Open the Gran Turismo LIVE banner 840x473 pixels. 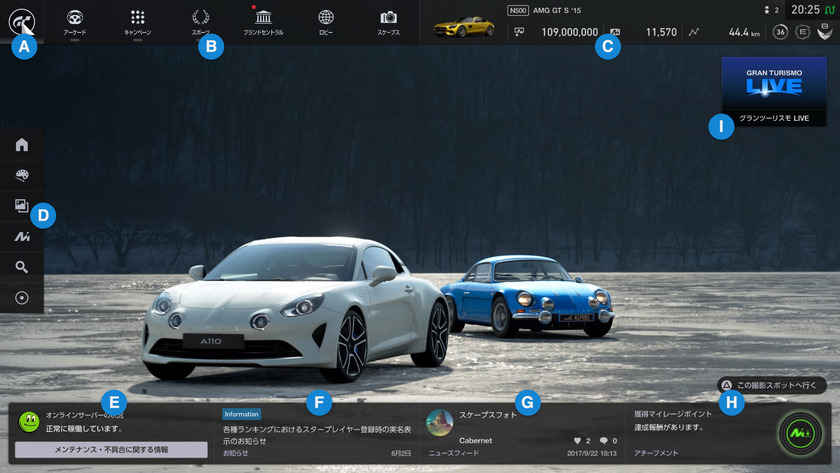point(774,90)
